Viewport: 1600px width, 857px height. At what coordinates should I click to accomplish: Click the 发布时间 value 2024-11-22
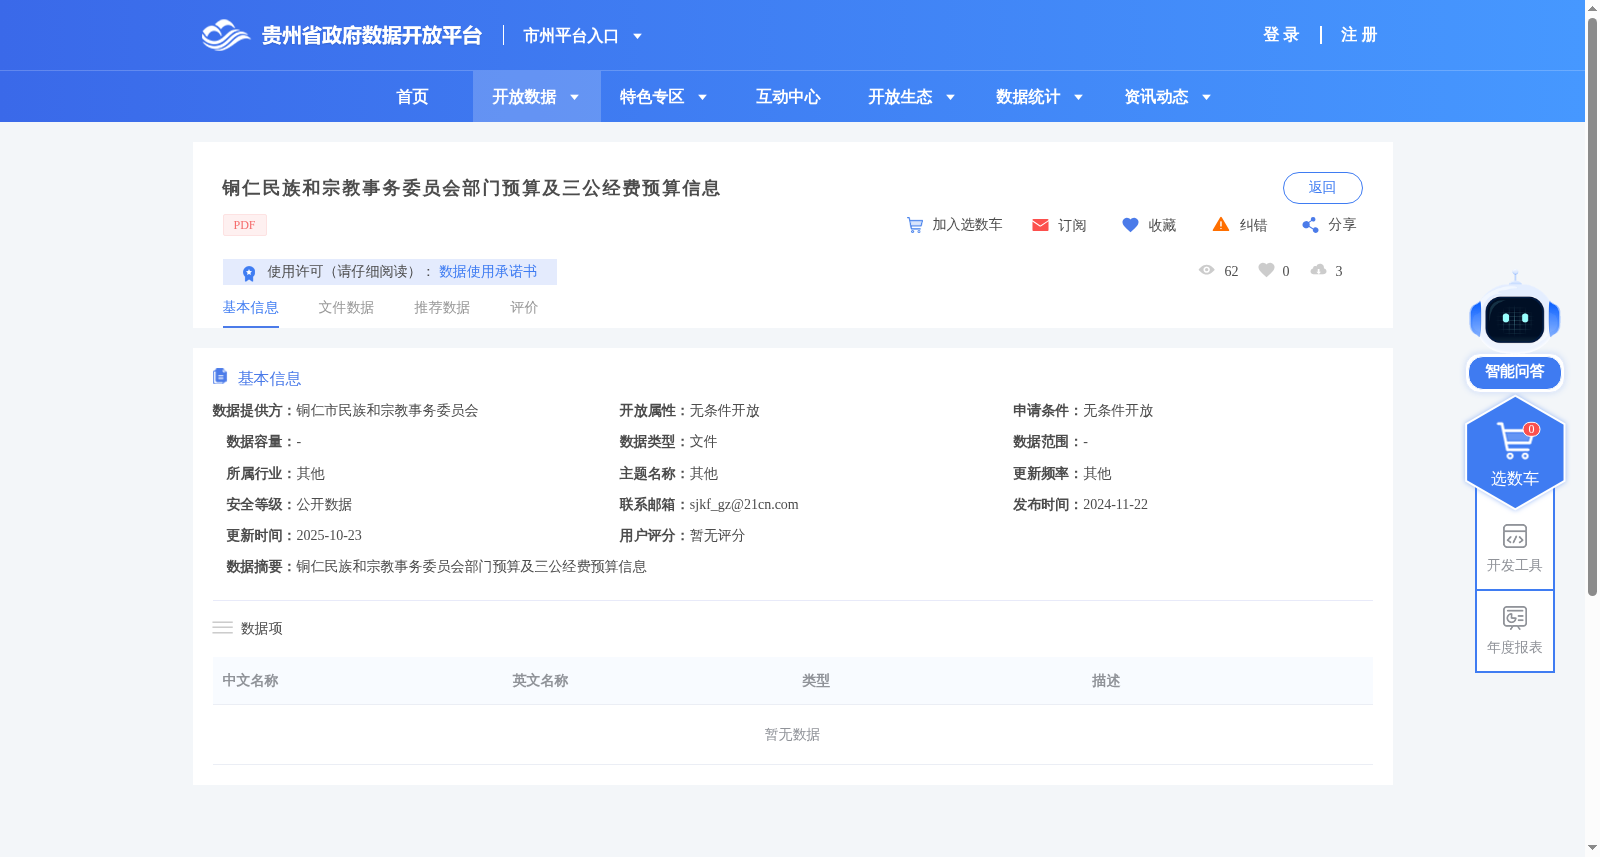[1115, 505]
